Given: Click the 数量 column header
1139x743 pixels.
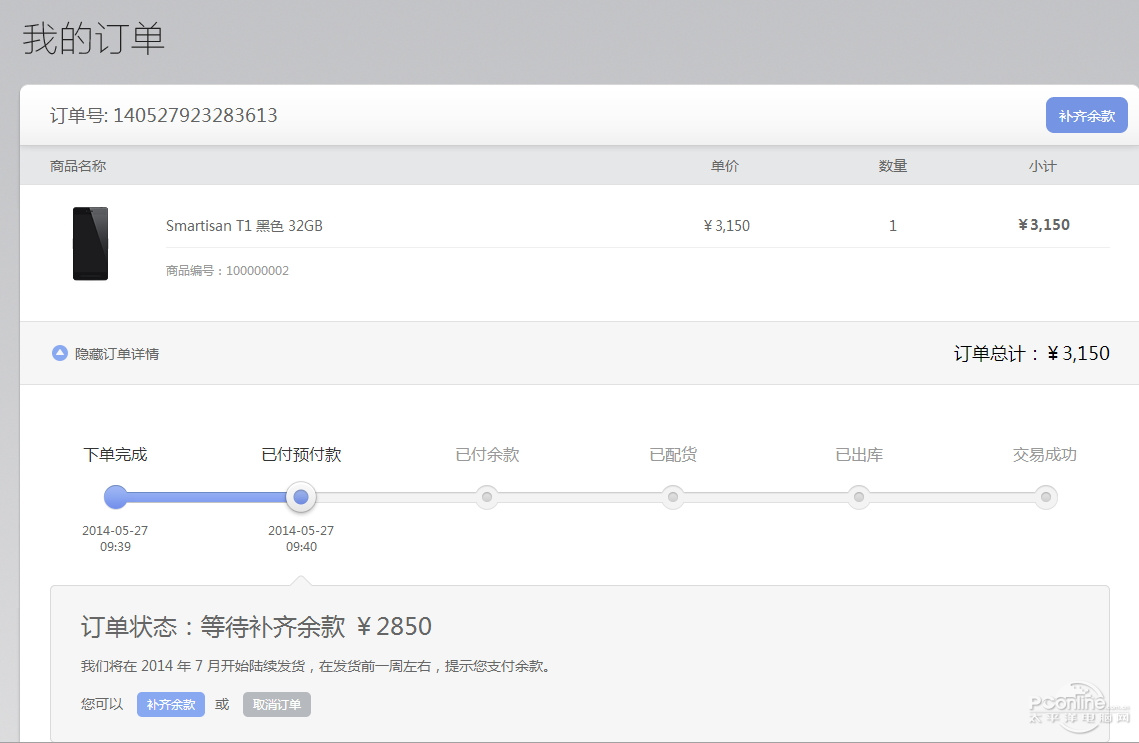Looking at the screenshot, I should [893, 166].
